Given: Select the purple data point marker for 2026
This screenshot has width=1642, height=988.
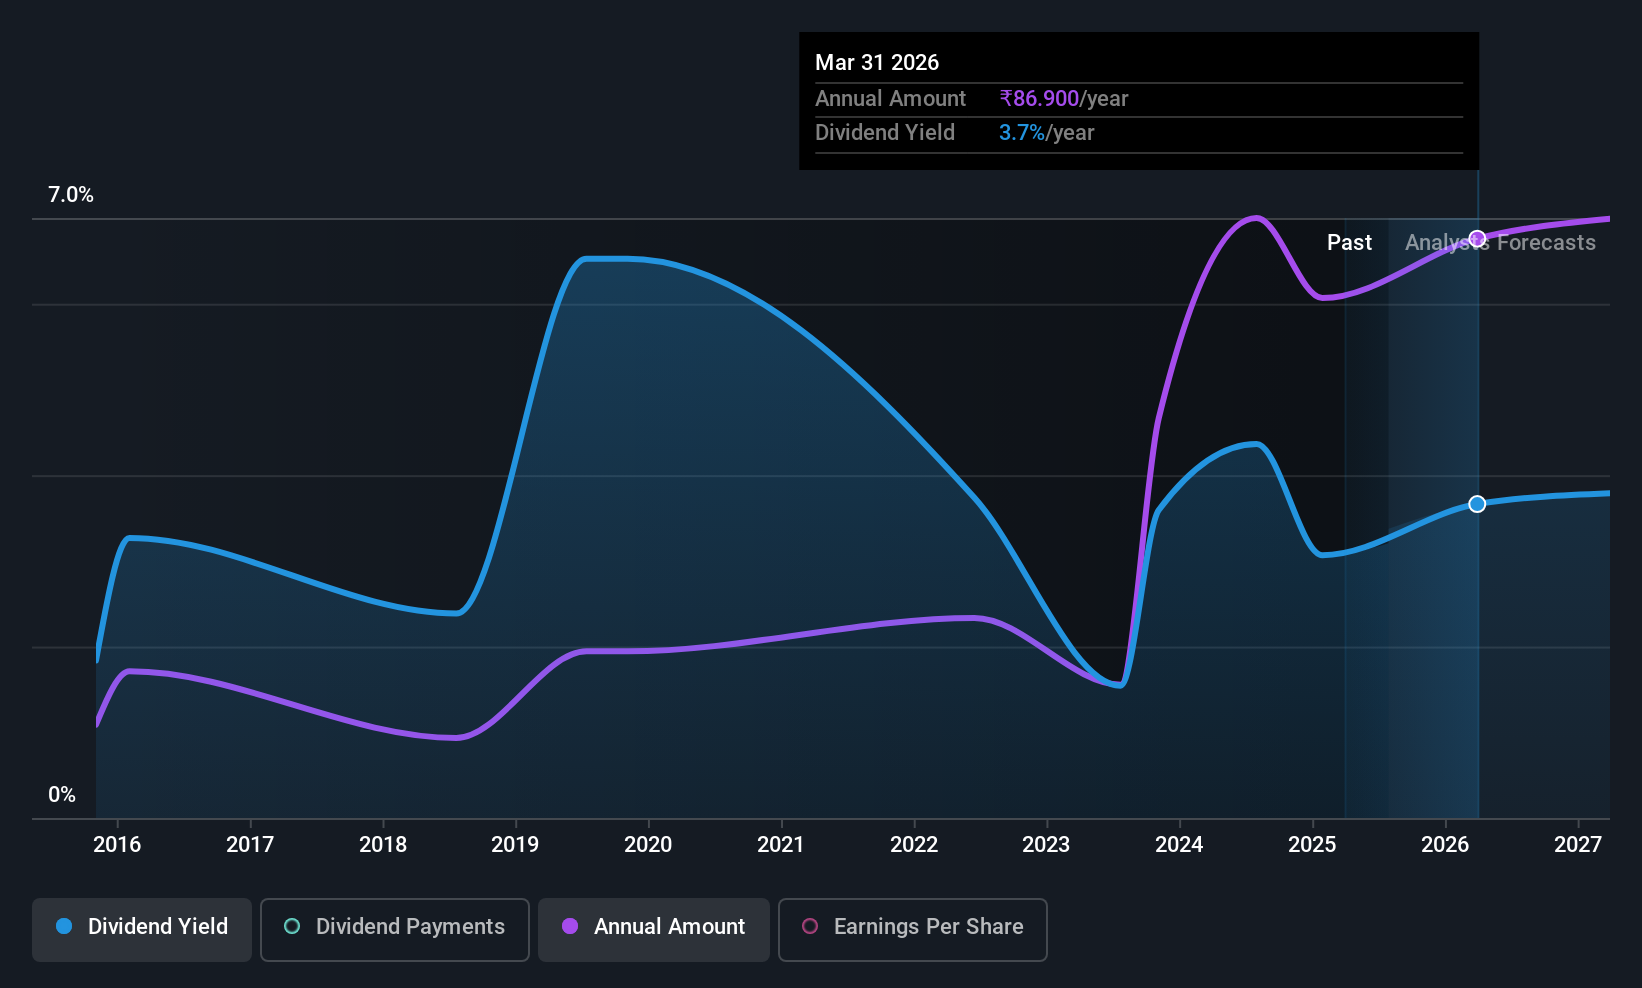Looking at the screenshot, I should [x=1477, y=239].
